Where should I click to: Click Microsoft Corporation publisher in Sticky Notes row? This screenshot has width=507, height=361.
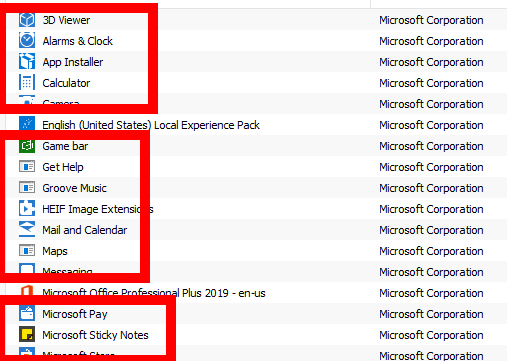click(431, 335)
